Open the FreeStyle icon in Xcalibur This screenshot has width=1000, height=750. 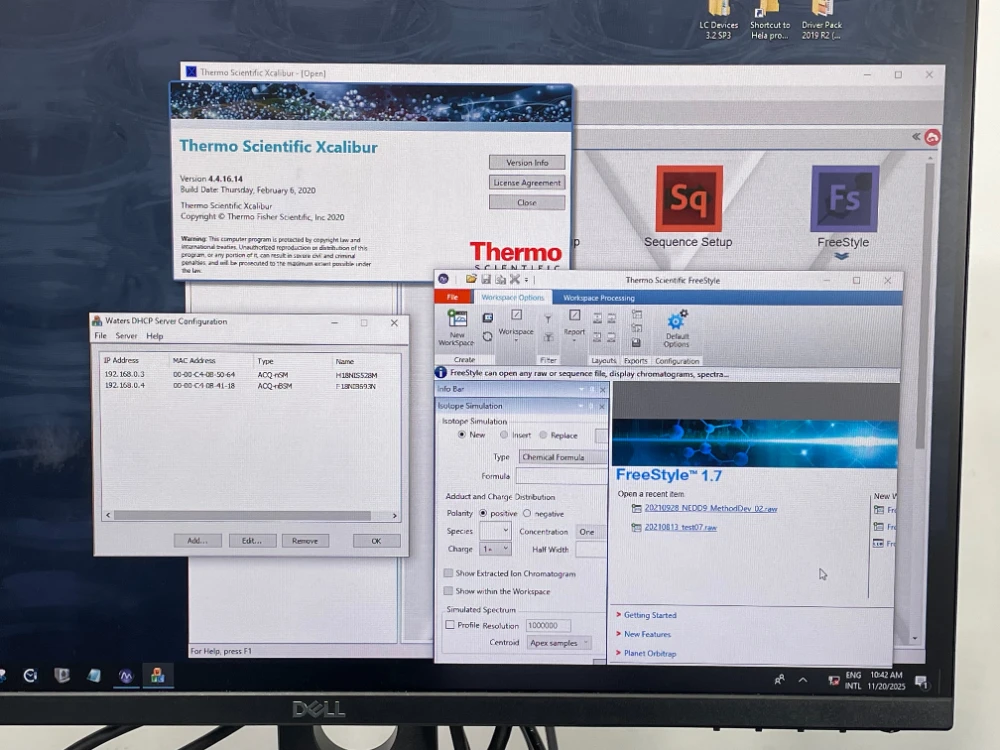click(844, 200)
